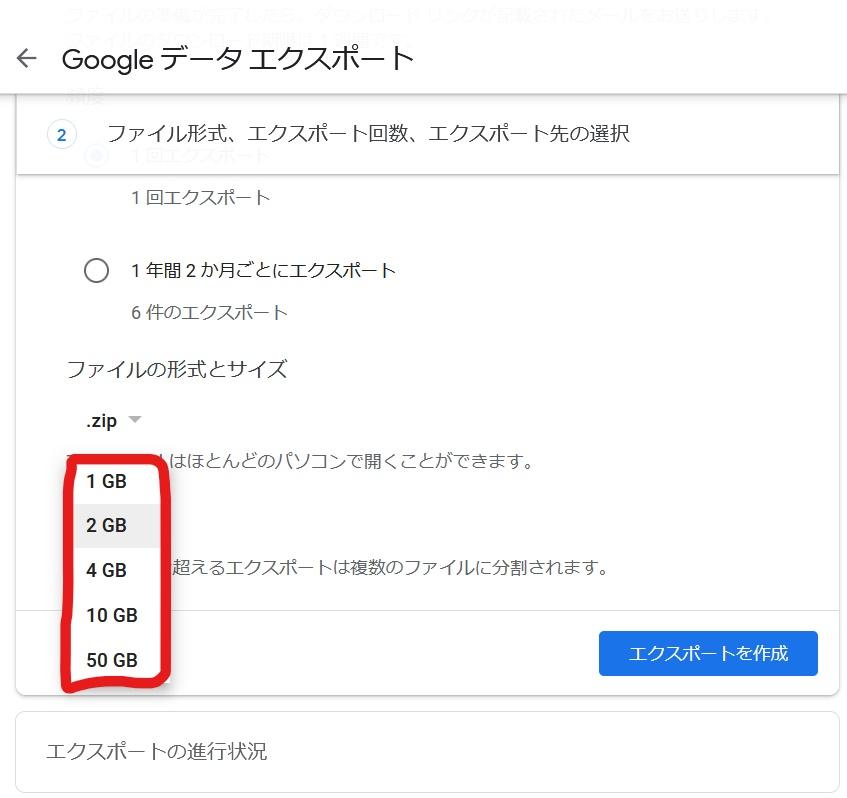Select the faded 1 回エクスポート radio button

point(96,156)
